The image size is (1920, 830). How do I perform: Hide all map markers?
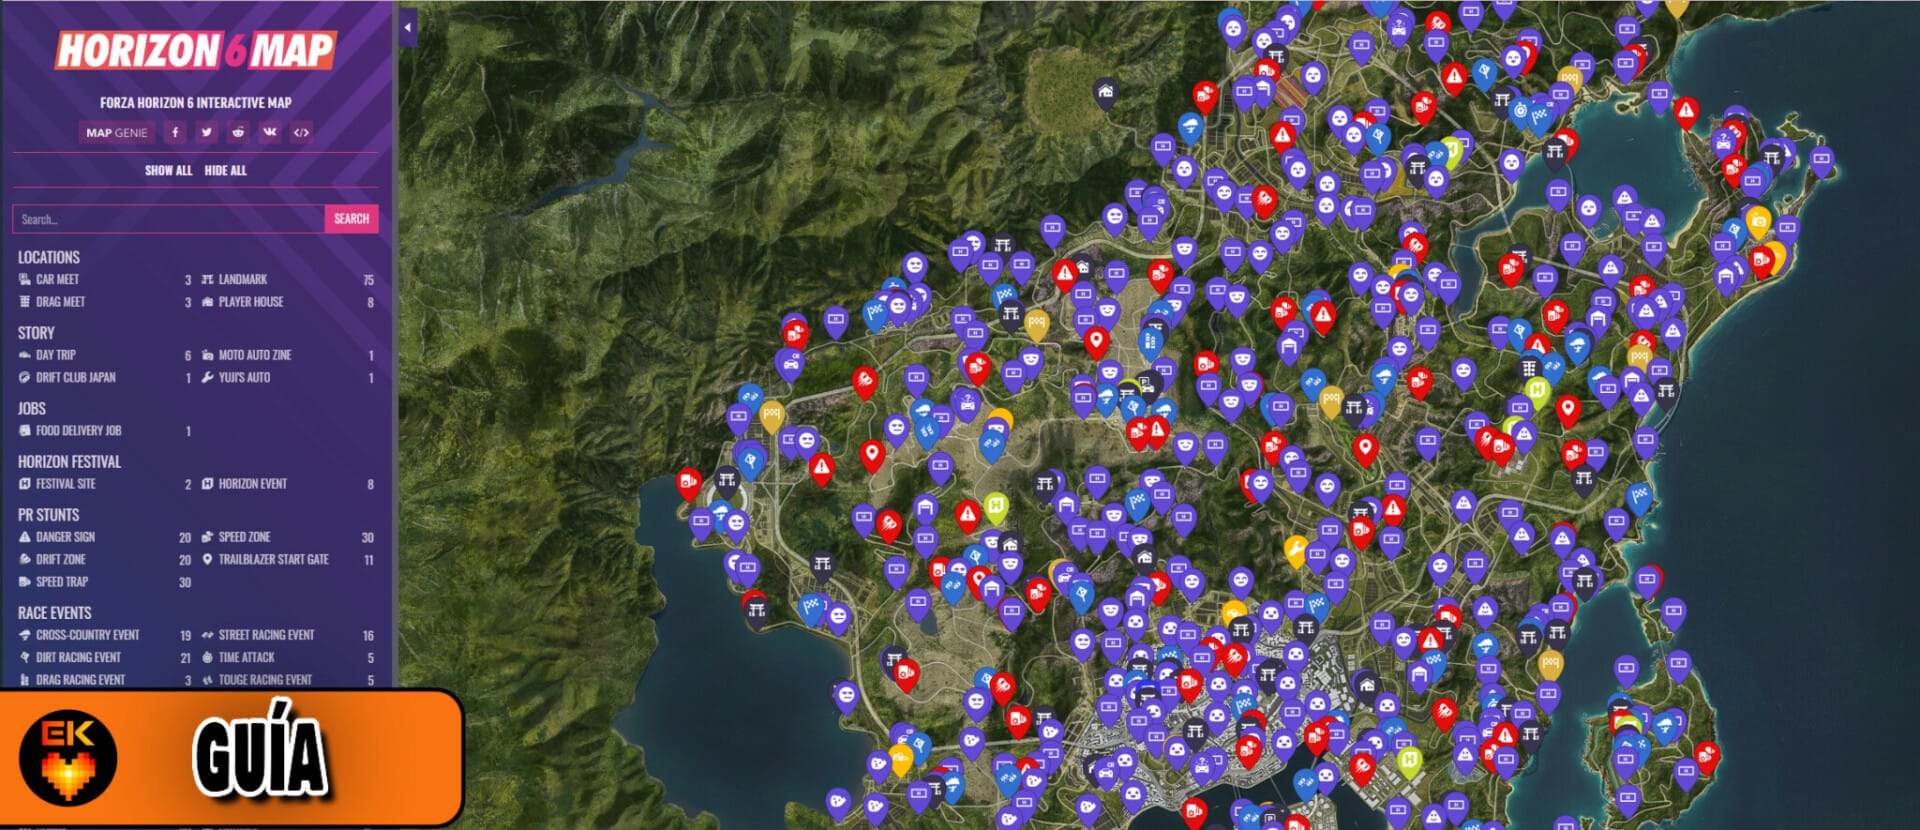pyautogui.click(x=225, y=171)
